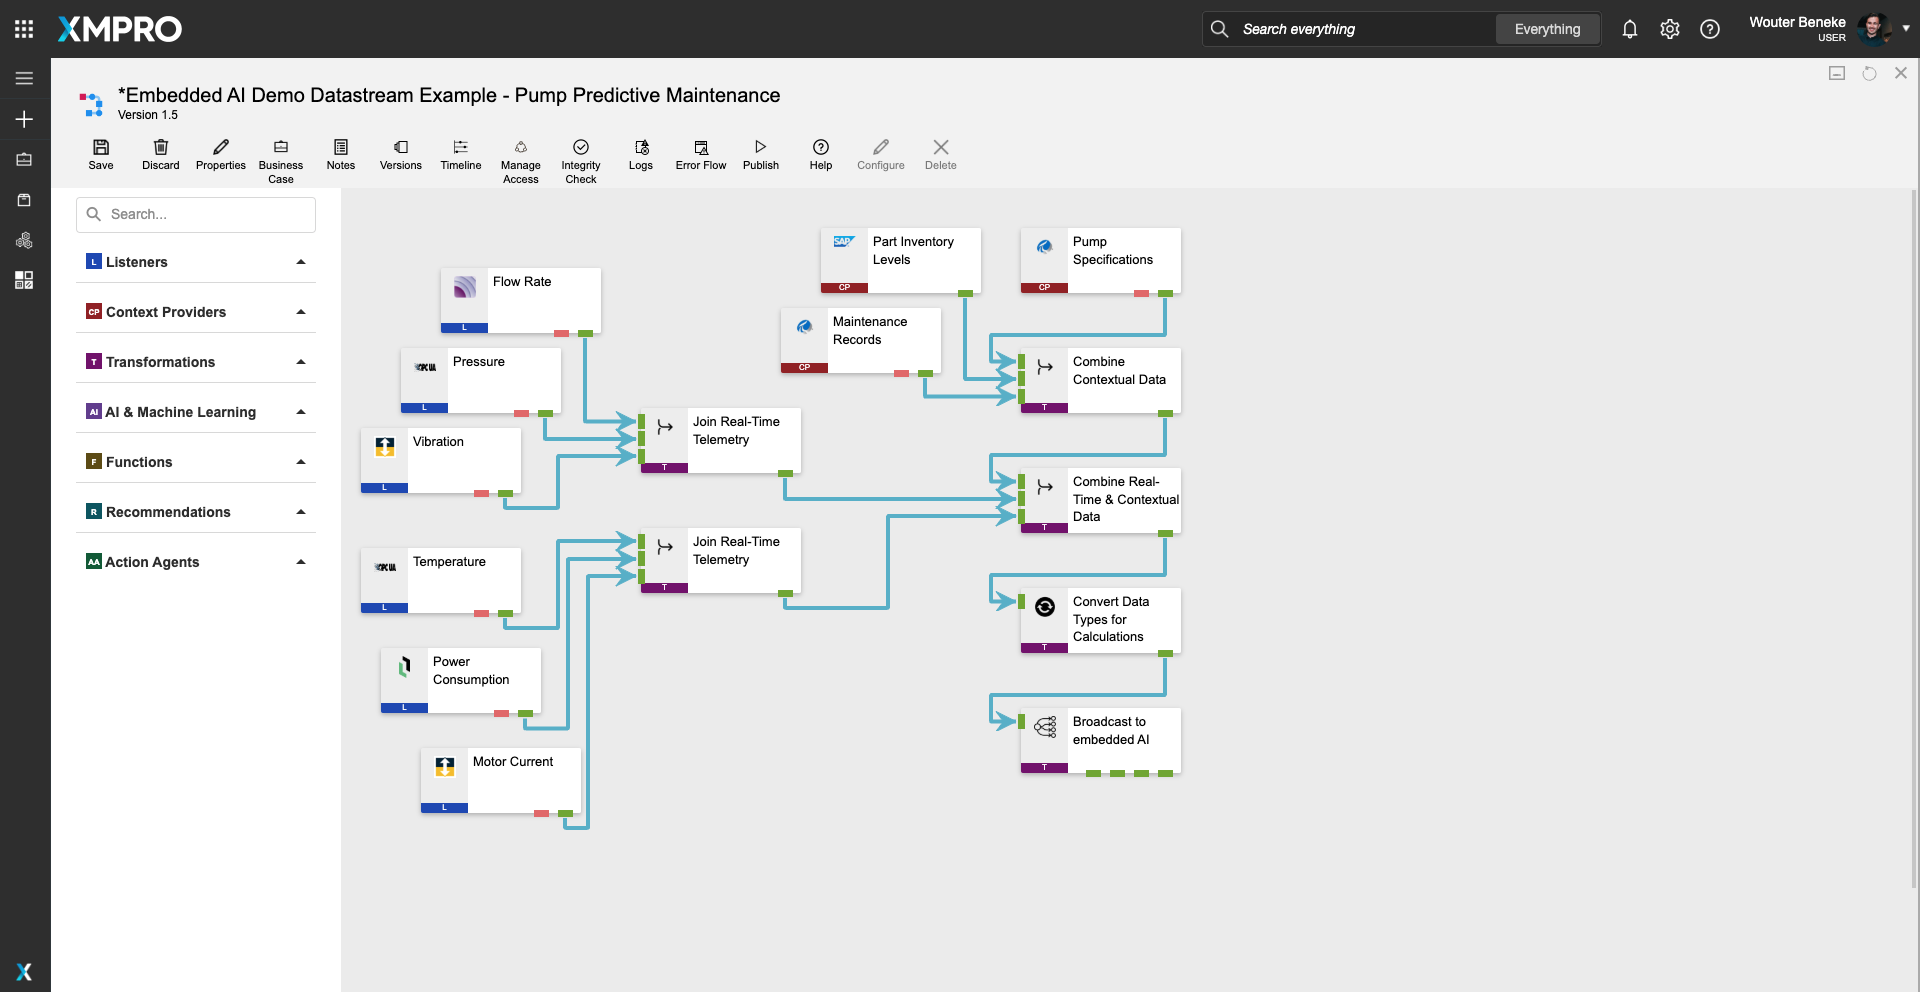Image resolution: width=1920 pixels, height=992 pixels.
Task: Open the app launcher grid icon
Action: pos(24,29)
